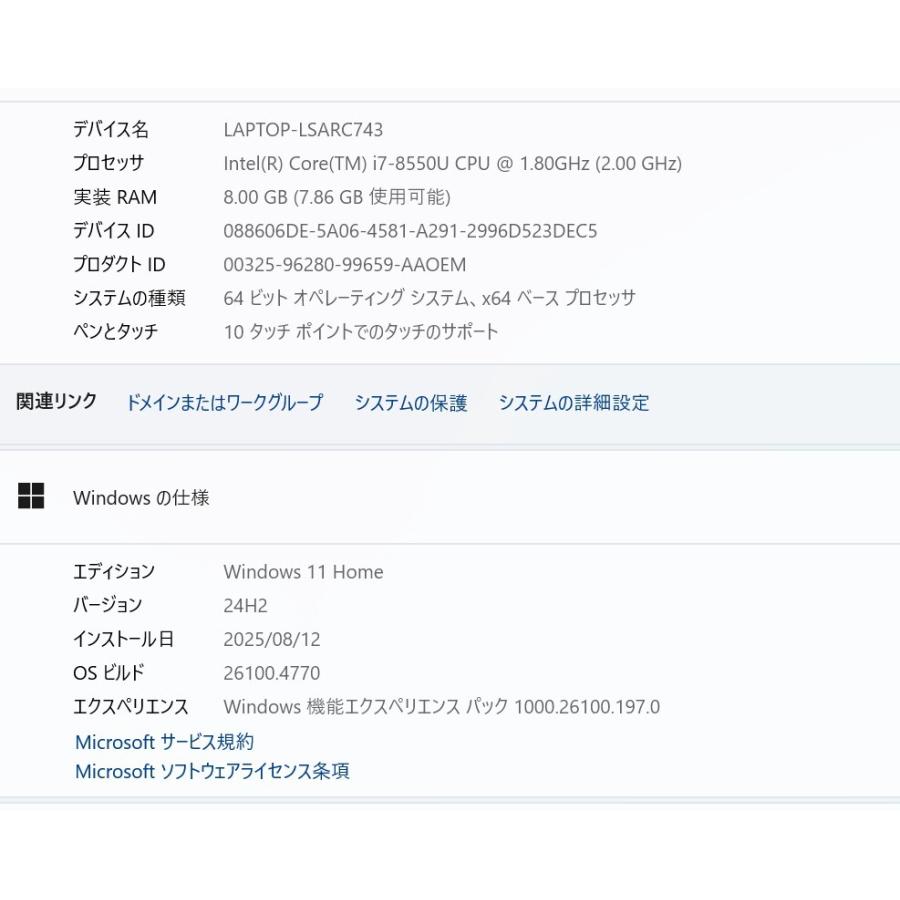Screen dimensions: 900x900
Task: Click the プロセッサ description text
Action: pyautogui.click(x=451, y=163)
